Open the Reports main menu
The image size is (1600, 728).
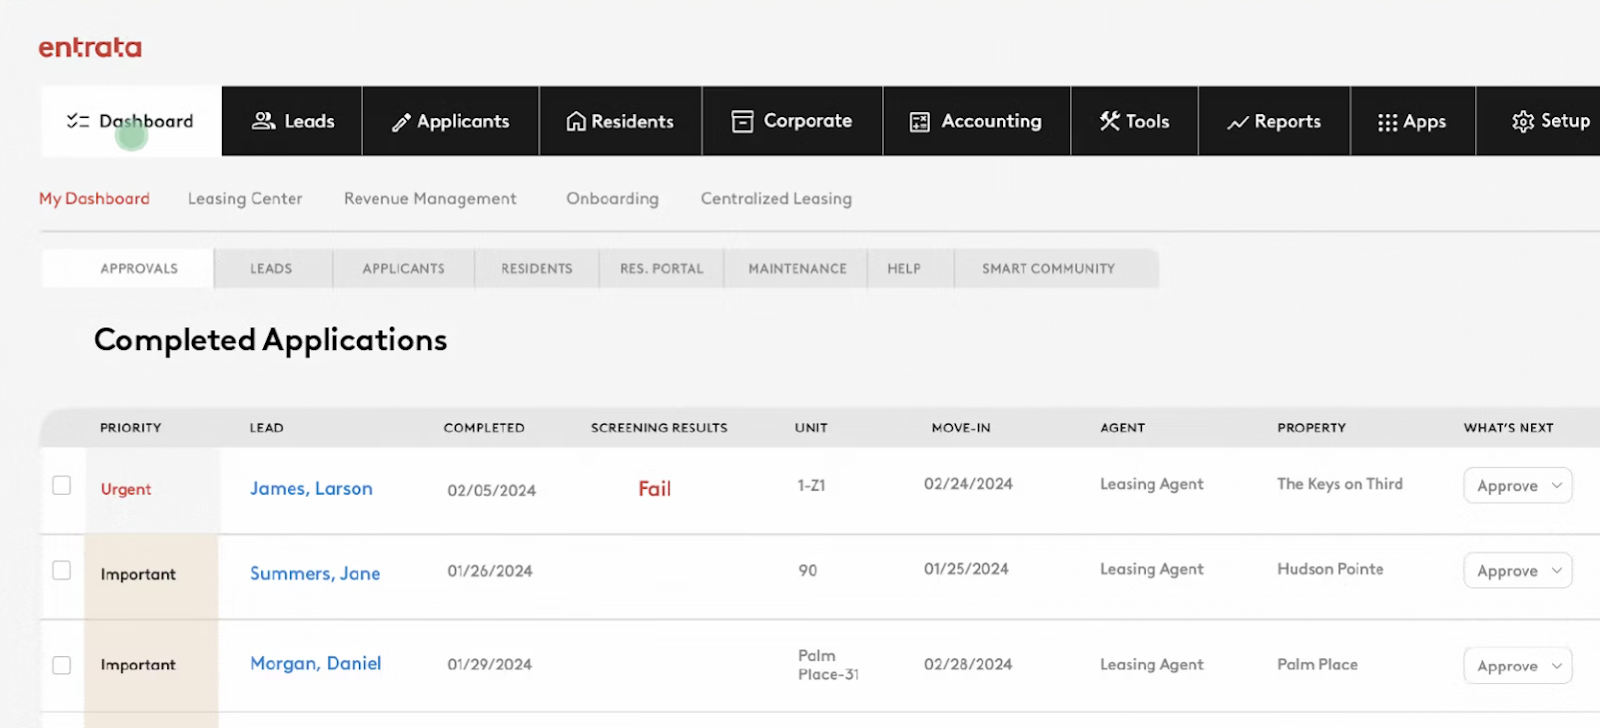point(1275,121)
